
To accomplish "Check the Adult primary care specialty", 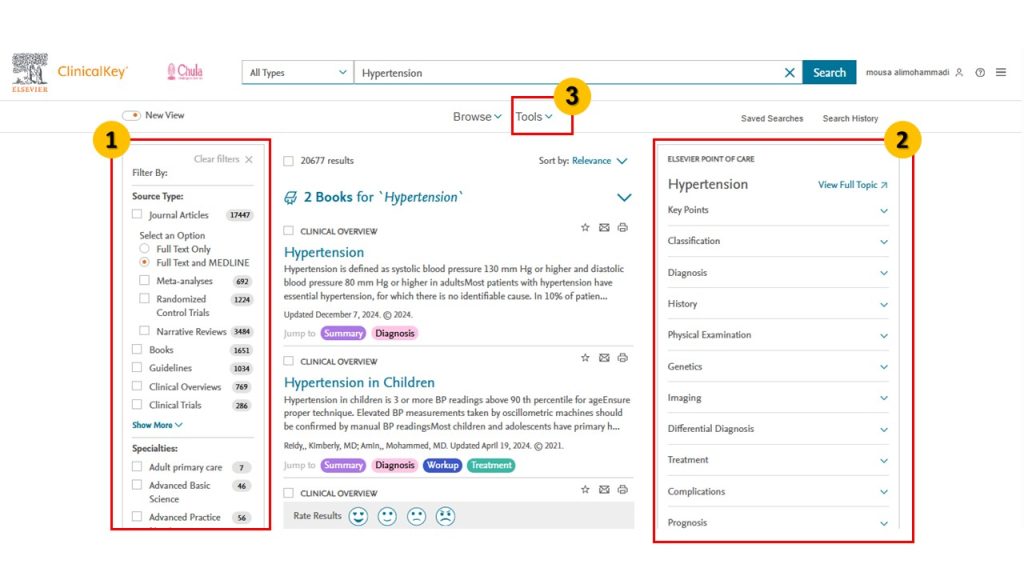I will pyautogui.click(x=136, y=466).
